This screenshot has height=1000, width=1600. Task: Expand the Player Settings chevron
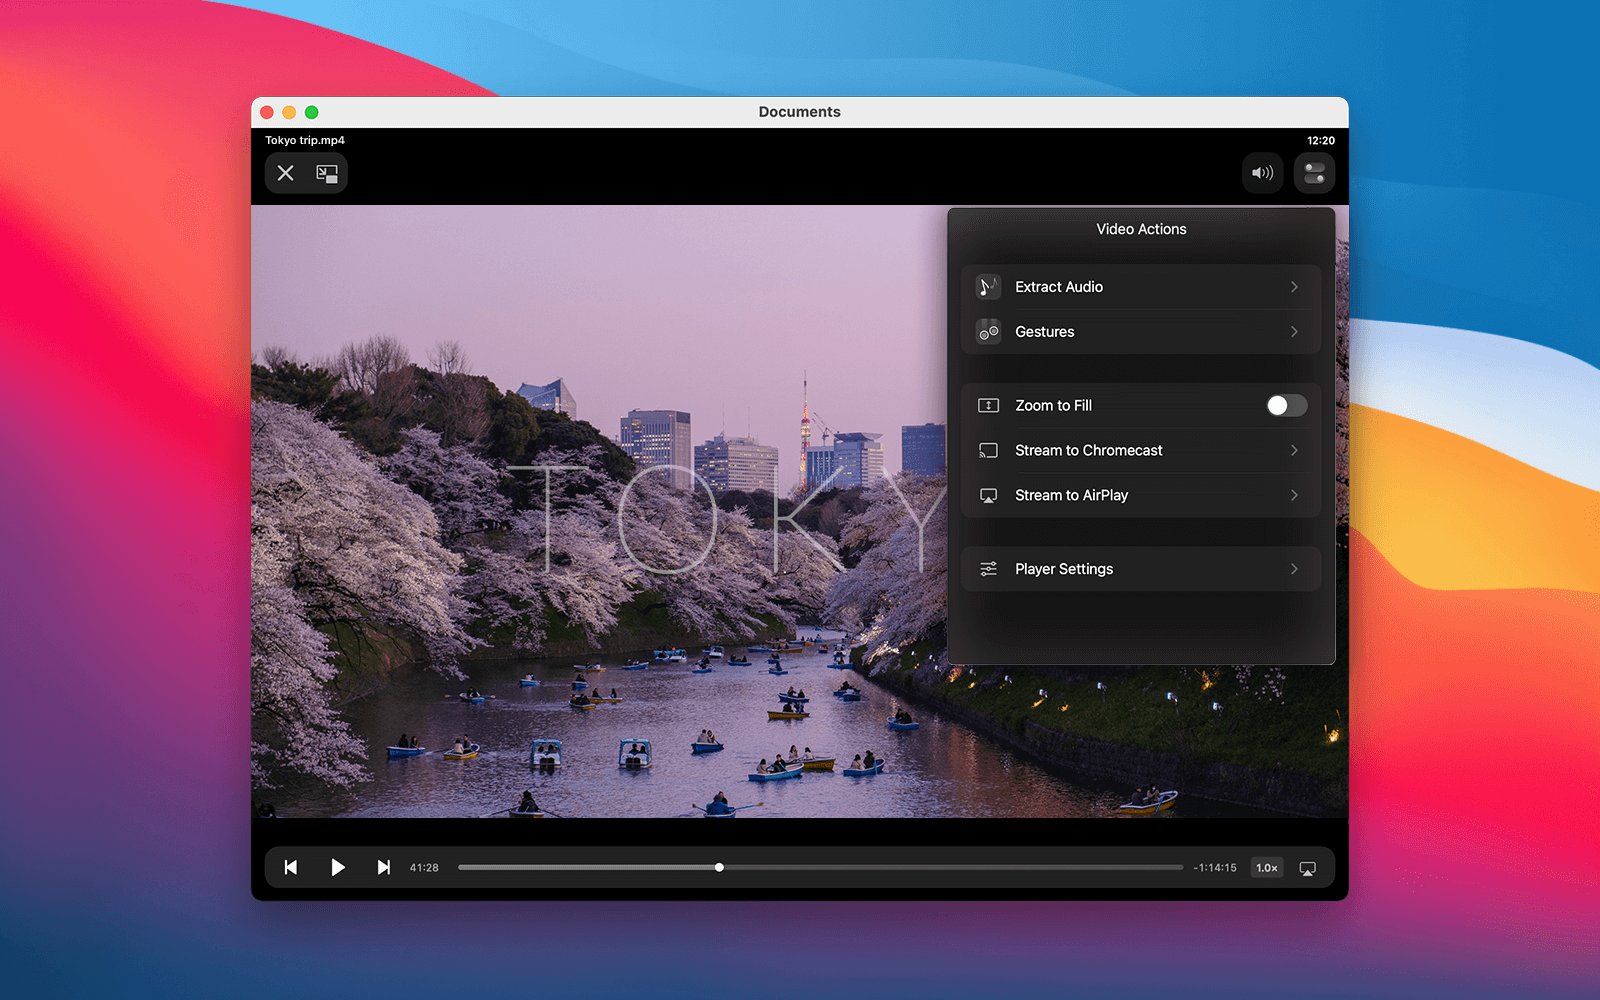click(x=1294, y=569)
